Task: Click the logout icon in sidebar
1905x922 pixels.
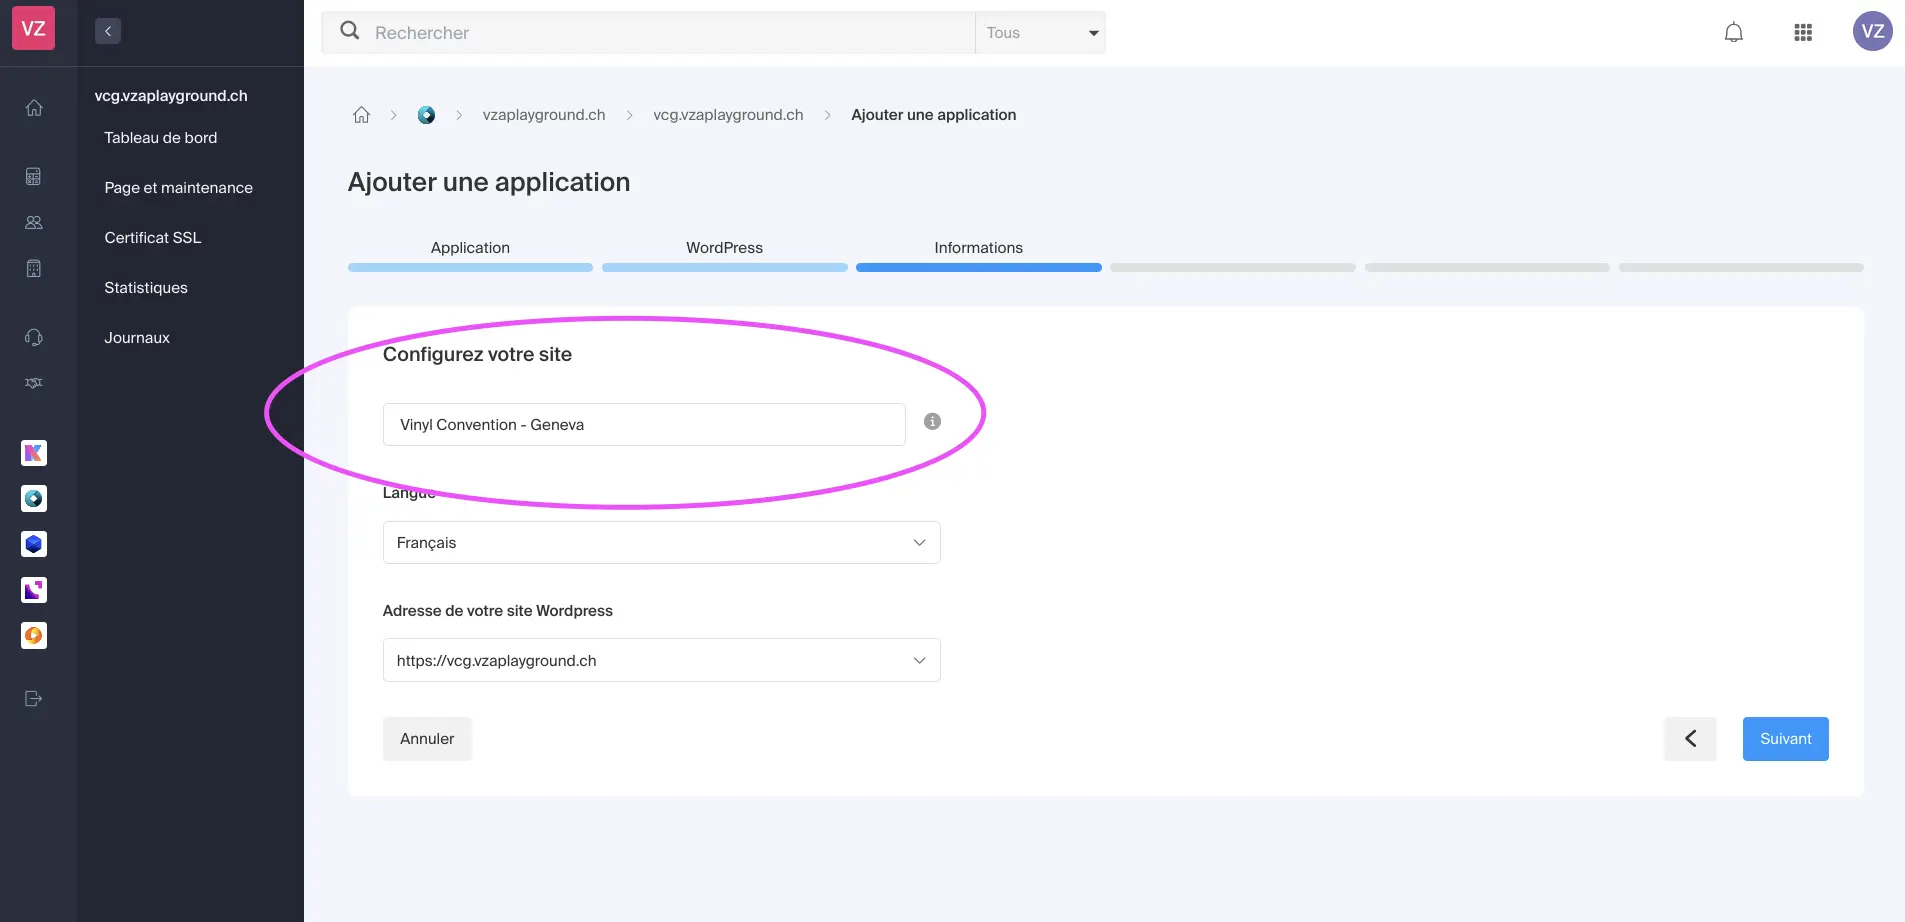Action: click(x=34, y=699)
